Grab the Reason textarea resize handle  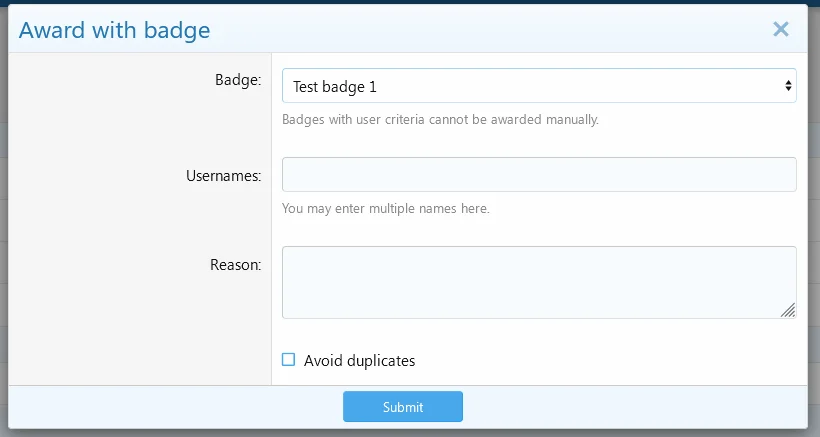point(788,311)
